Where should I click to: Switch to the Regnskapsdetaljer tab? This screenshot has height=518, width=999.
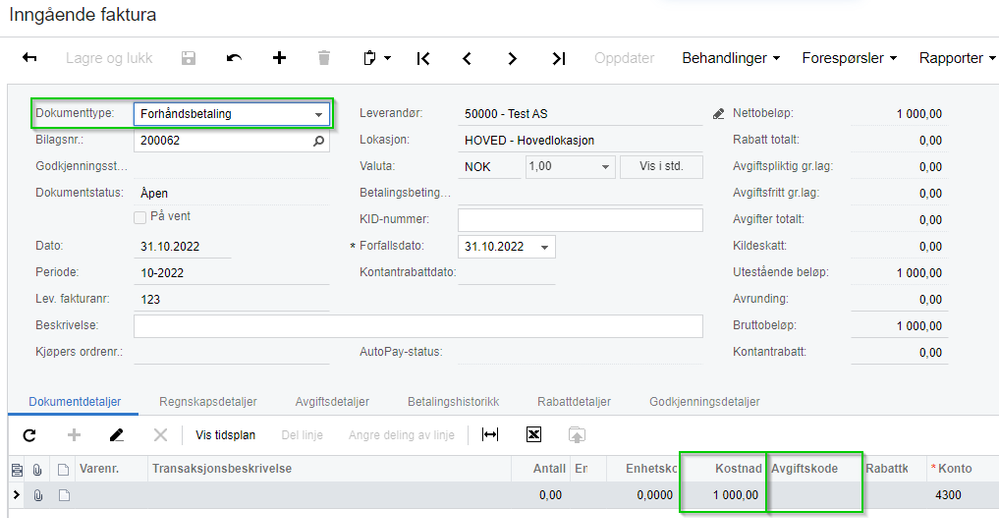click(x=208, y=402)
